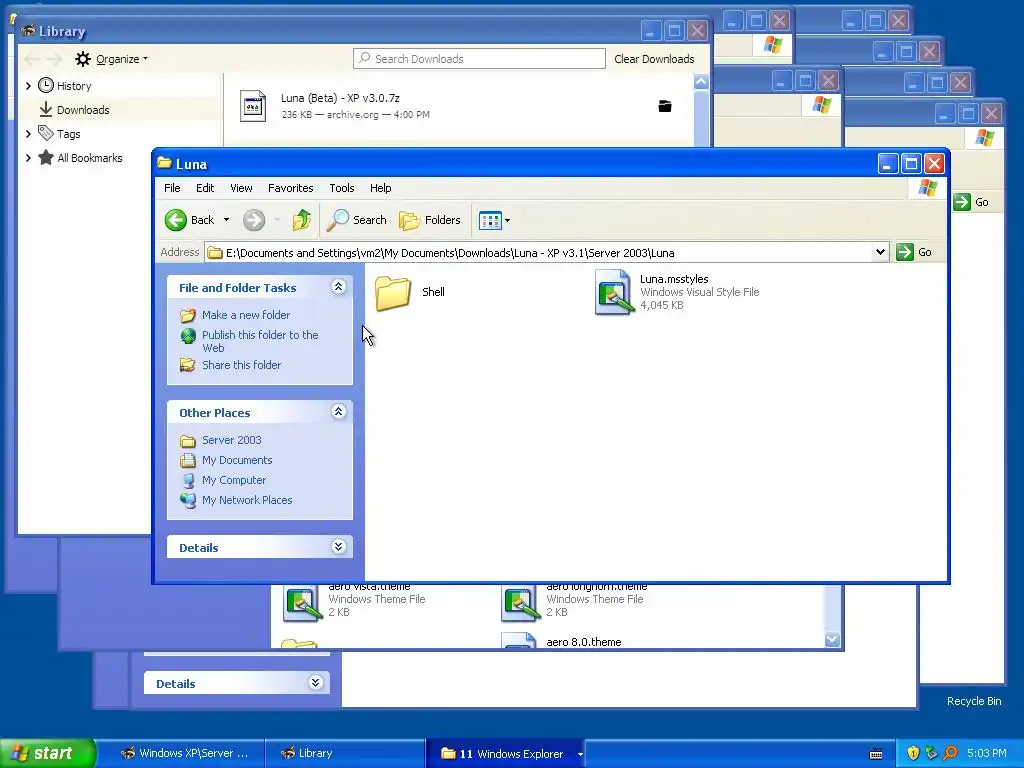
Task: Click the yellow security shield tray icon
Action: [x=913, y=754]
